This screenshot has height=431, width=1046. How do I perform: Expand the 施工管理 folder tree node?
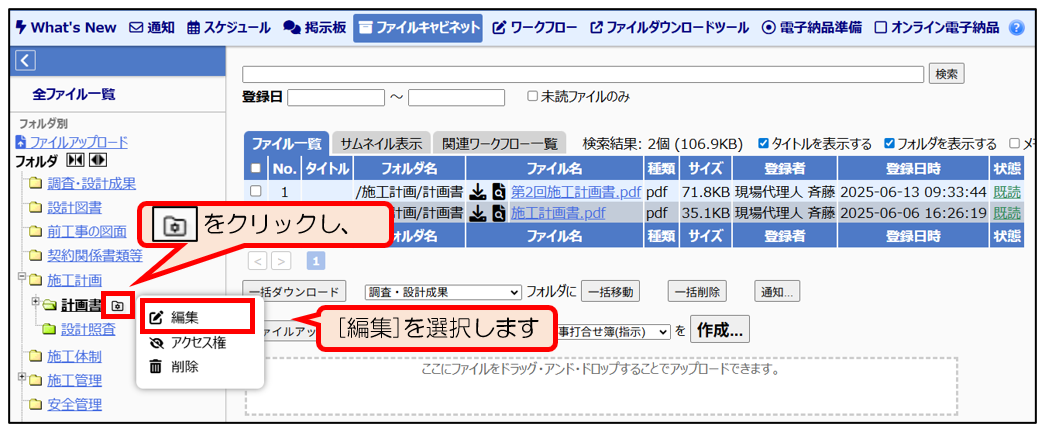(x=22, y=379)
